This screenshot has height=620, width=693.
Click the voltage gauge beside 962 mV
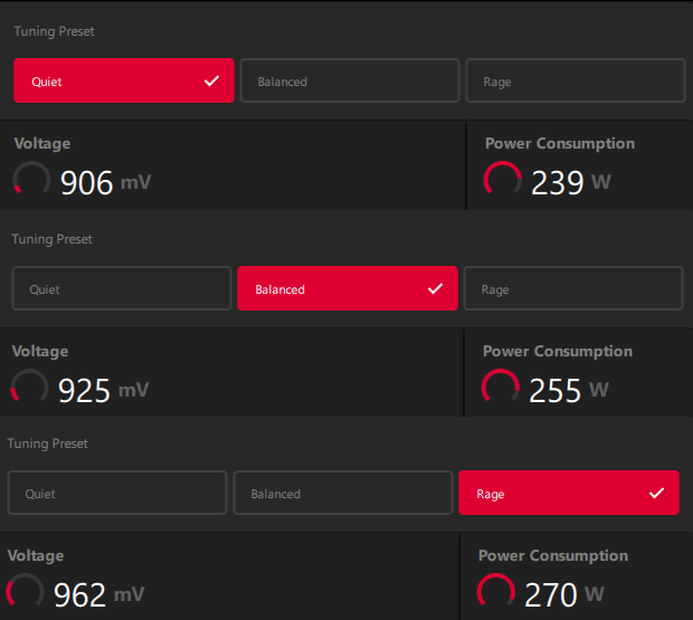(x=25, y=592)
